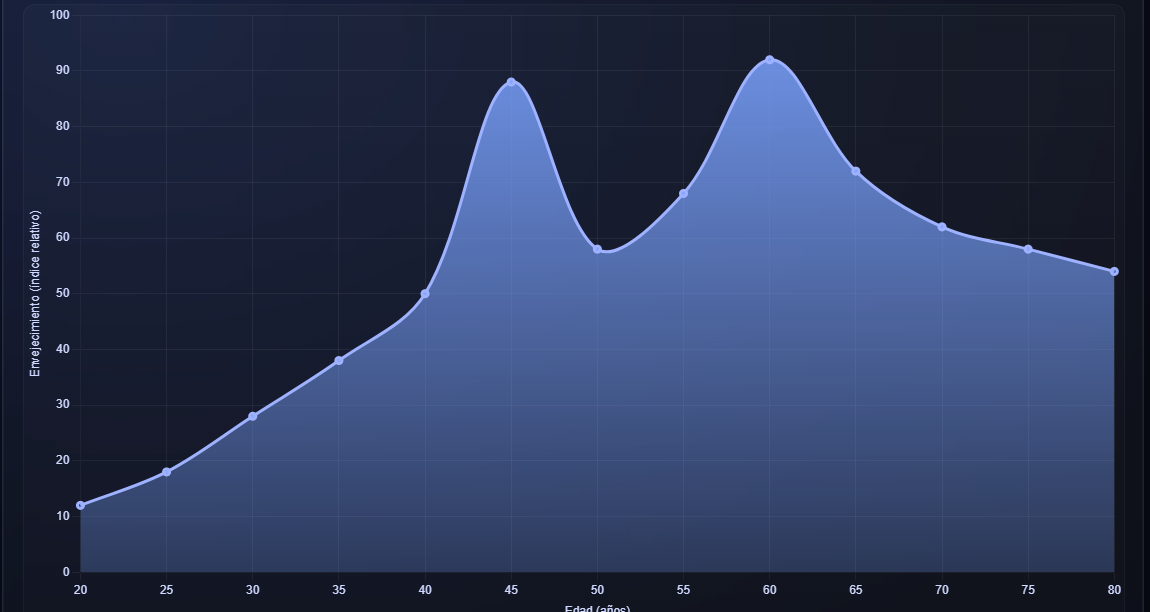Select the data marker at age 35

pyautogui.click(x=339, y=360)
